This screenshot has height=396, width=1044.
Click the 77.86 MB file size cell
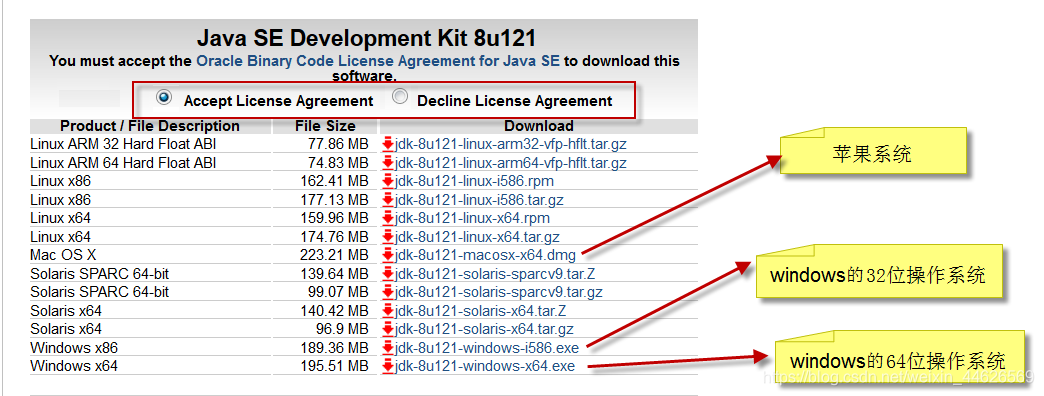point(338,144)
